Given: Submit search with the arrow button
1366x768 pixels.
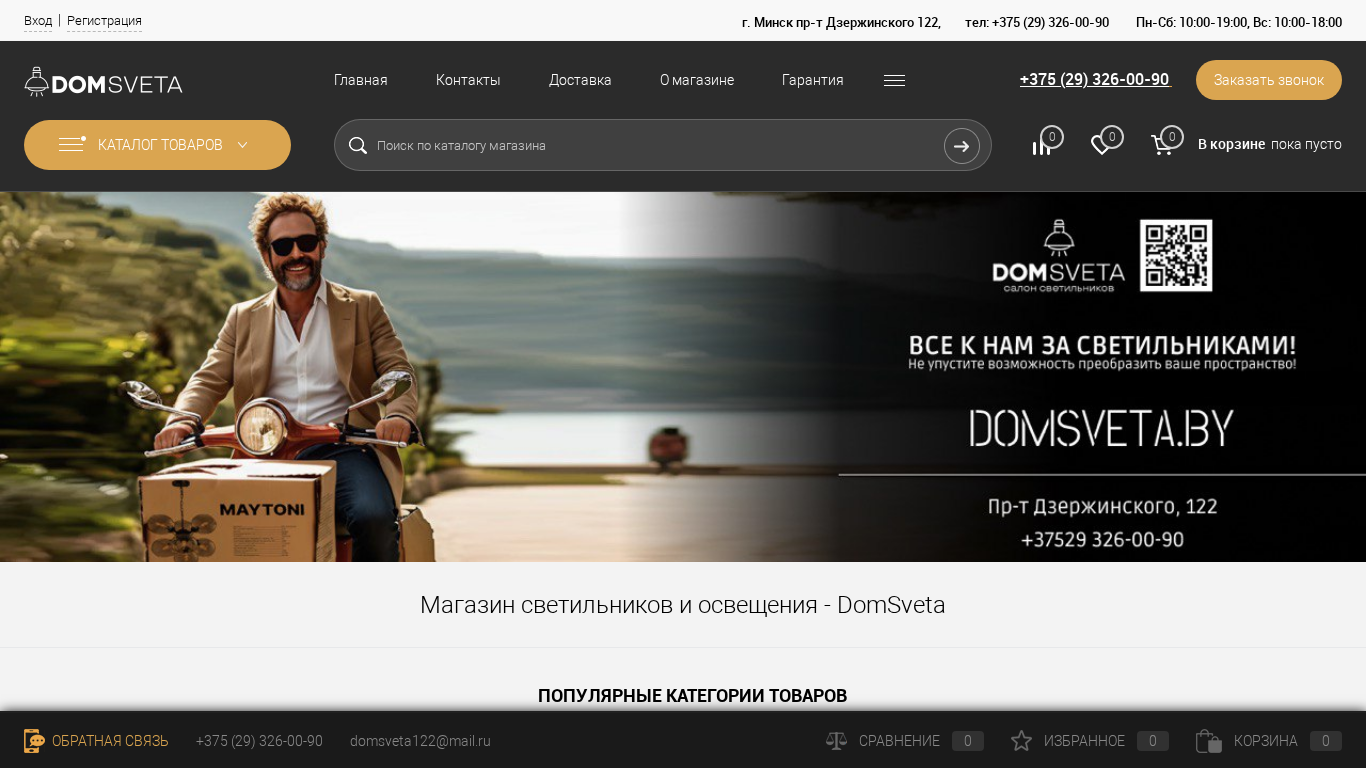Looking at the screenshot, I should 961,146.
